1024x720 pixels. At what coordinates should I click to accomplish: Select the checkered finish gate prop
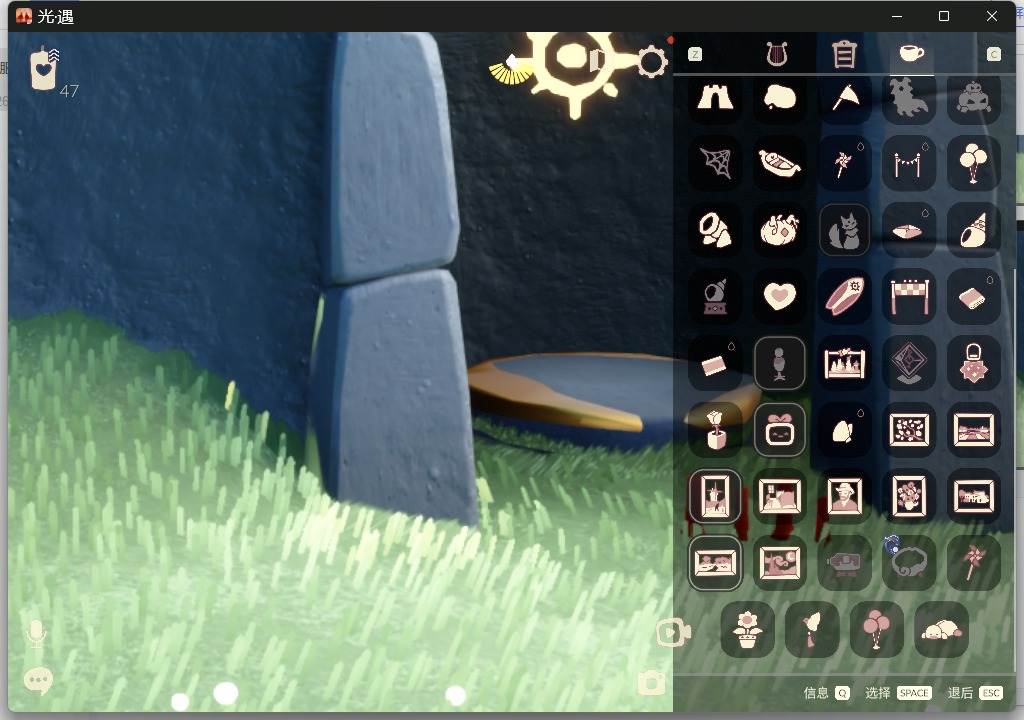coord(909,297)
